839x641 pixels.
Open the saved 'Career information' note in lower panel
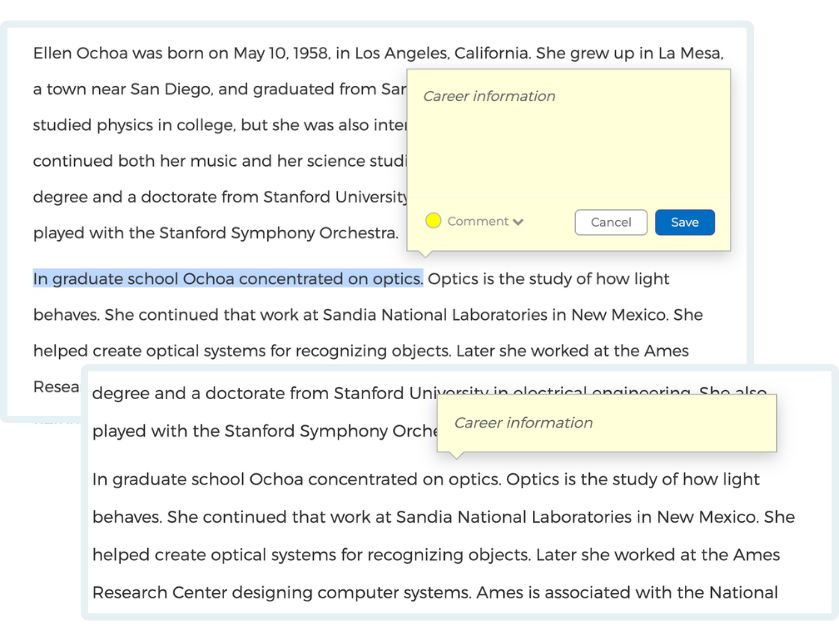point(523,423)
